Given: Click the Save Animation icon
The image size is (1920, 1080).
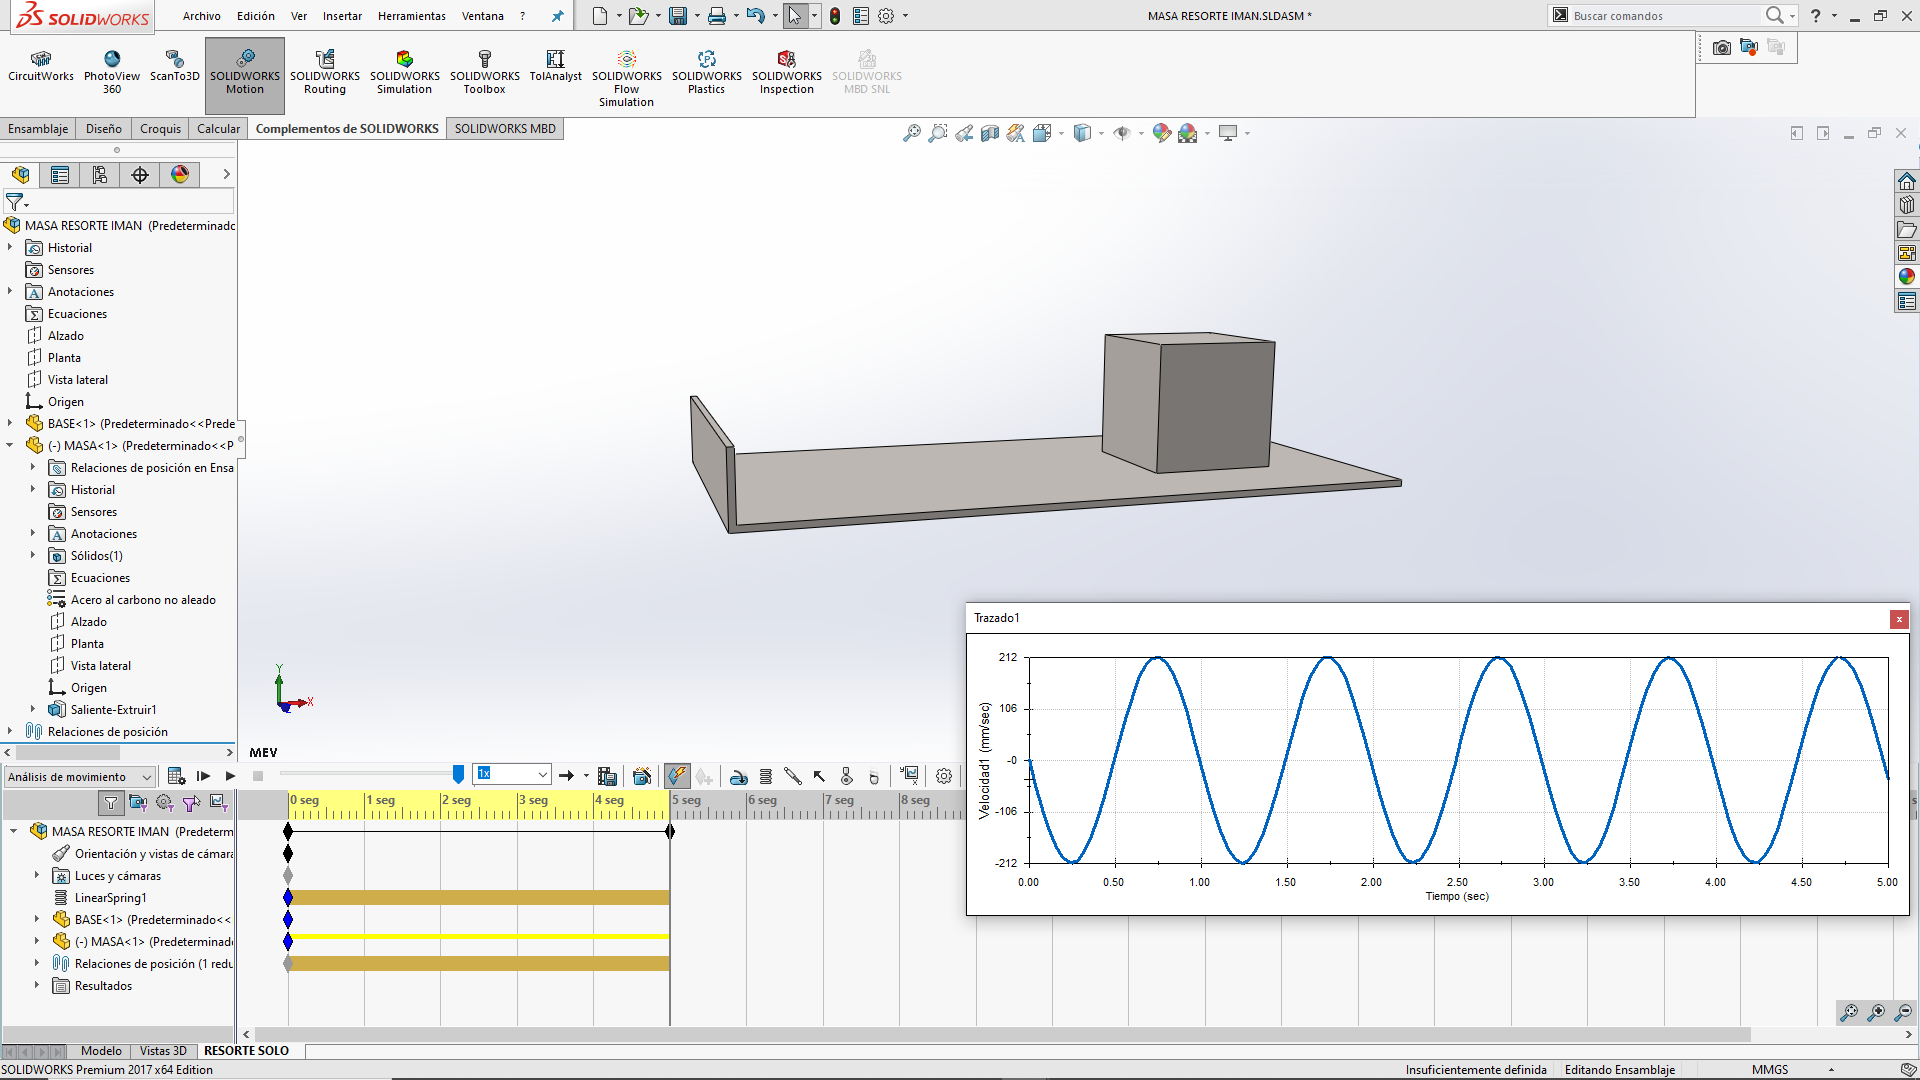Looking at the screenshot, I should (607, 776).
